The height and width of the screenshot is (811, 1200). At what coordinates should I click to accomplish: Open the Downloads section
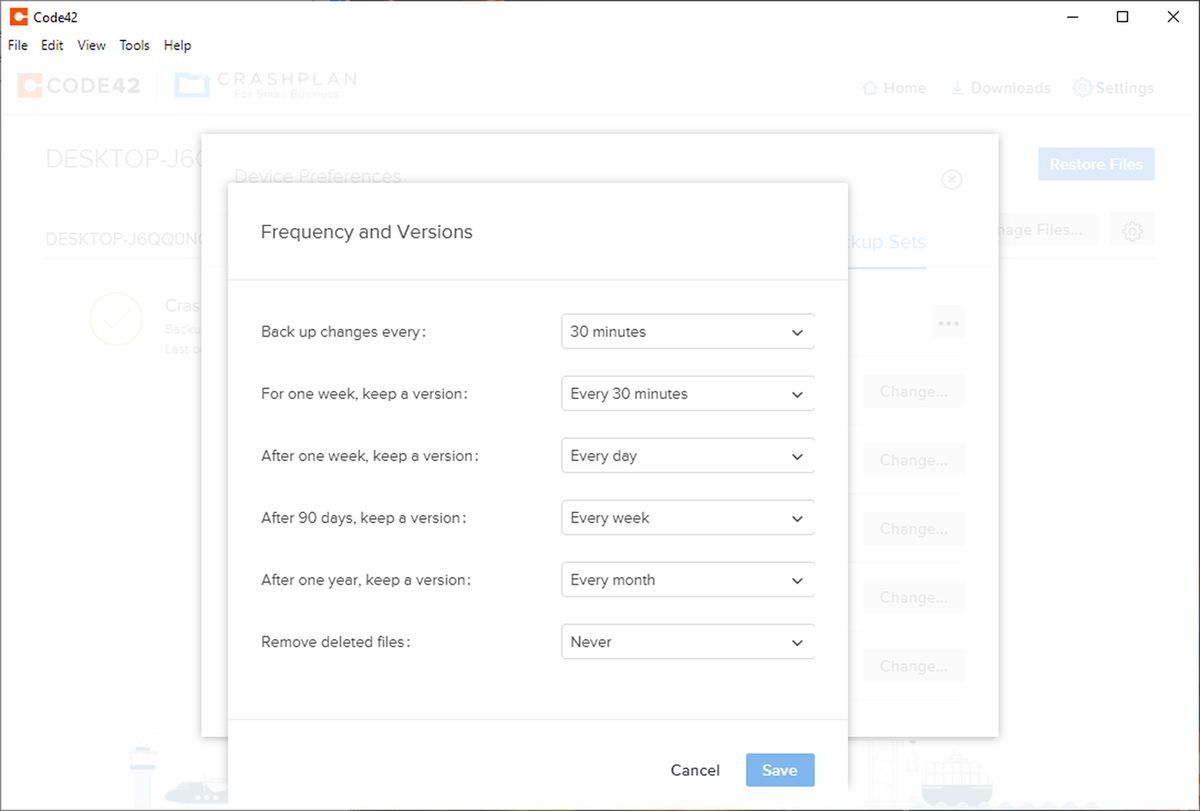click(x=1000, y=88)
